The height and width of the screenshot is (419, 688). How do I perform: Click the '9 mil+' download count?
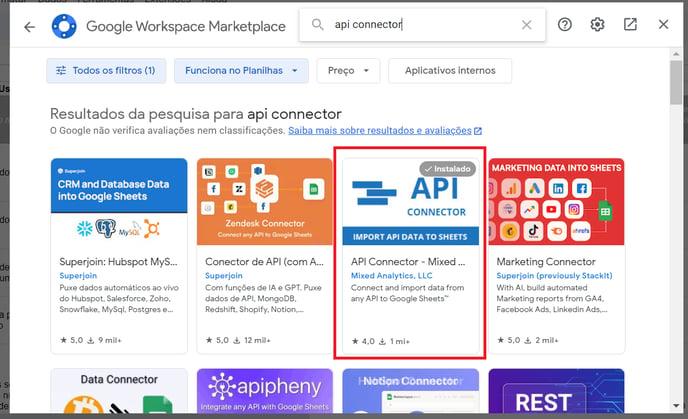click(104, 340)
